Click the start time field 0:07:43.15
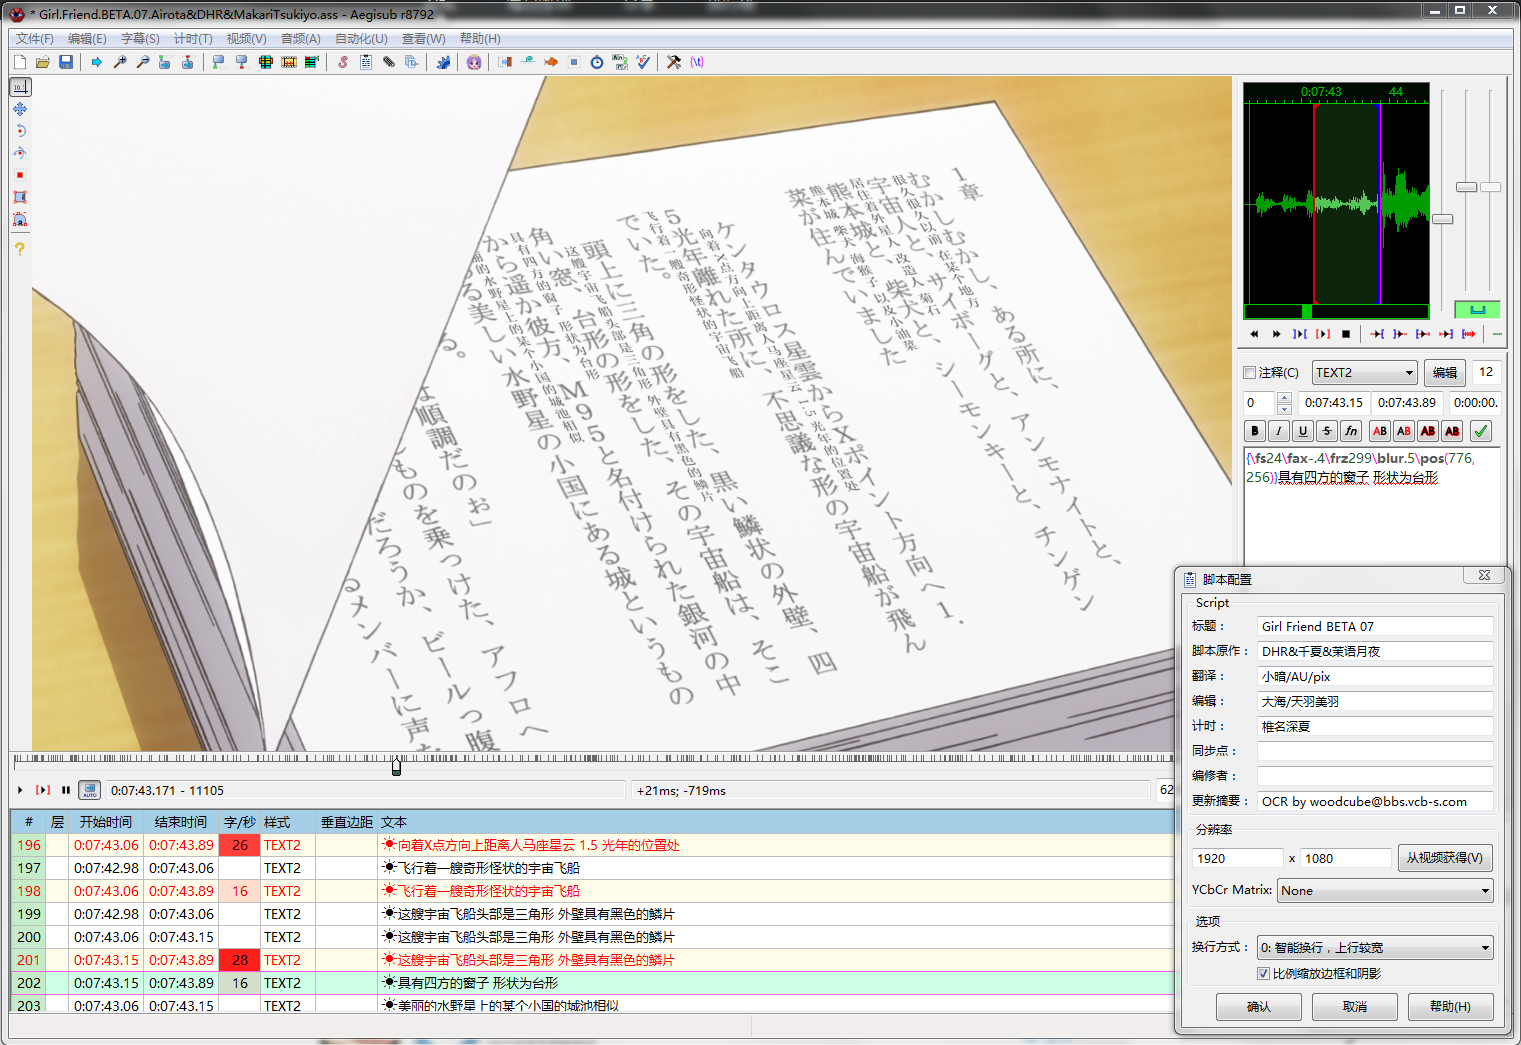This screenshot has height=1045, width=1521. tap(1333, 403)
